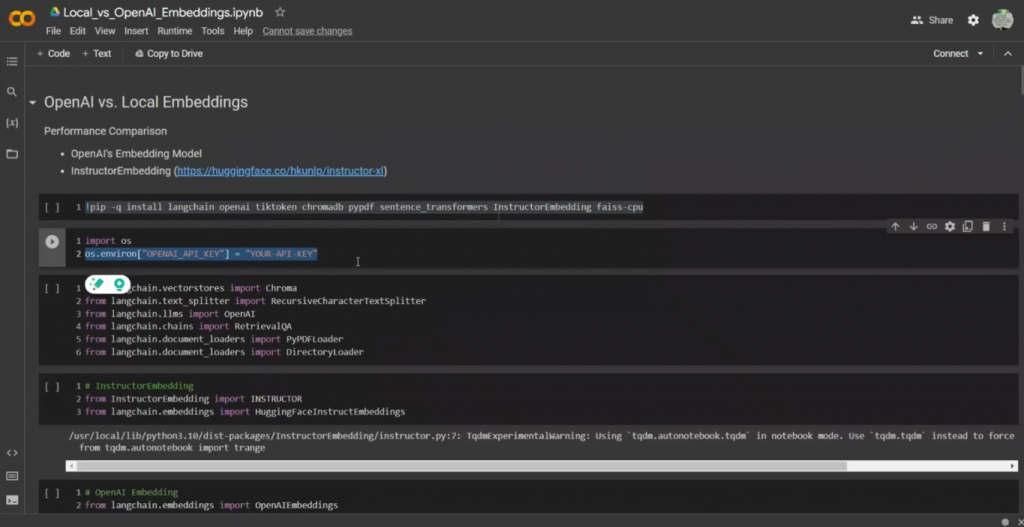
Task: Click Cannot save changes link
Action: pos(307,31)
